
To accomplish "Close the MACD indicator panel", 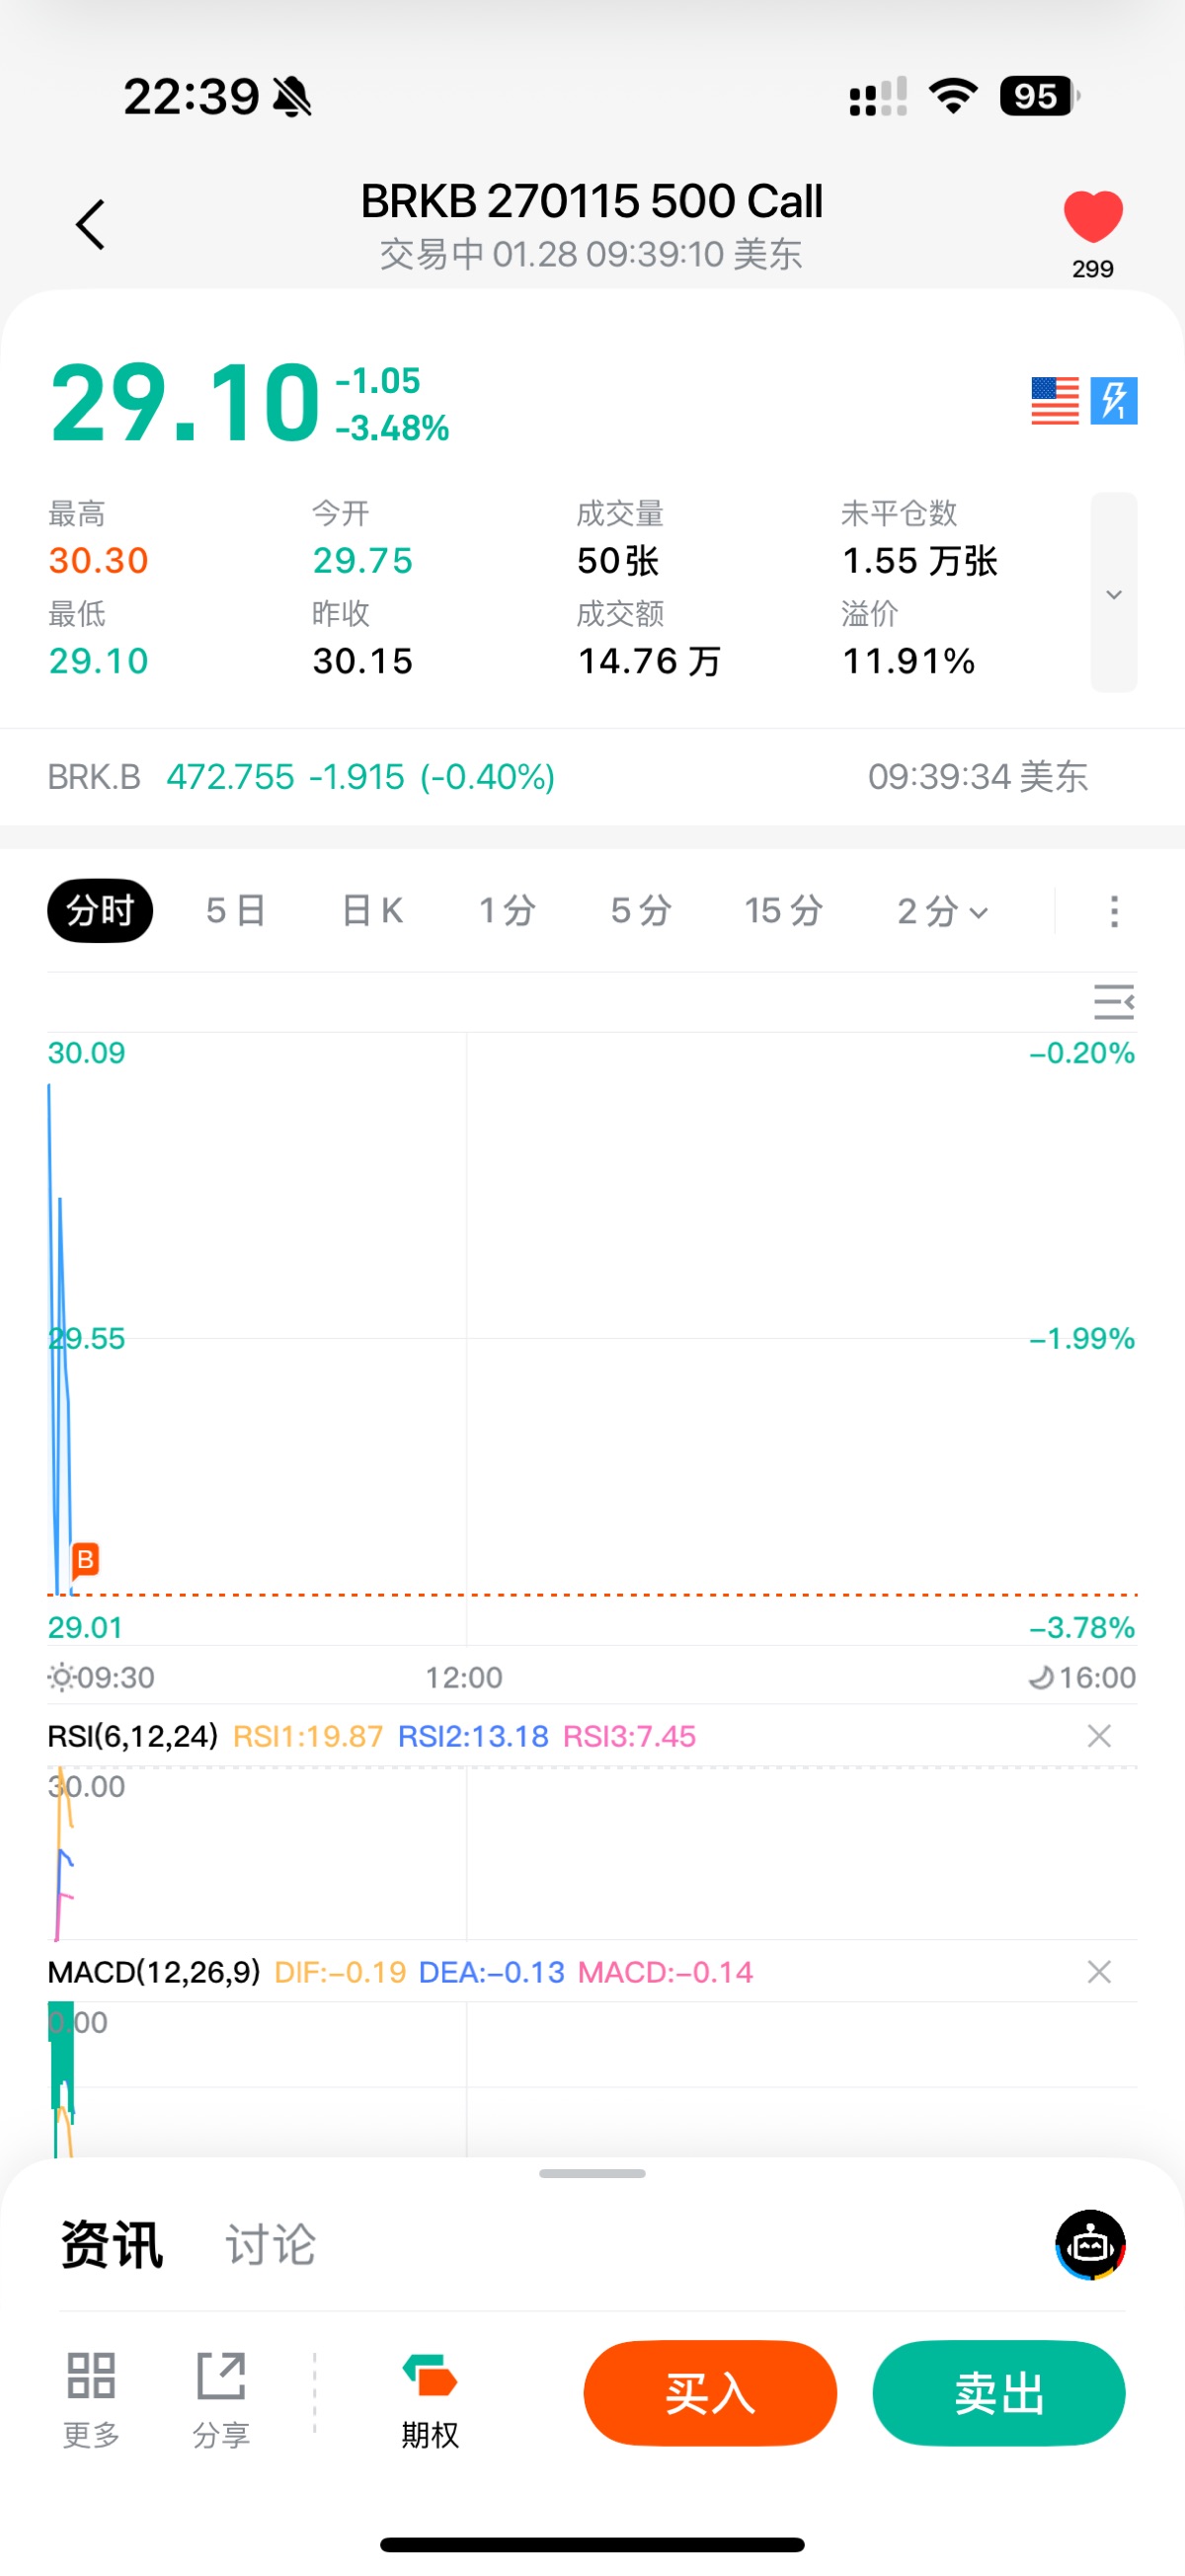I will pyautogui.click(x=1099, y=1972).
